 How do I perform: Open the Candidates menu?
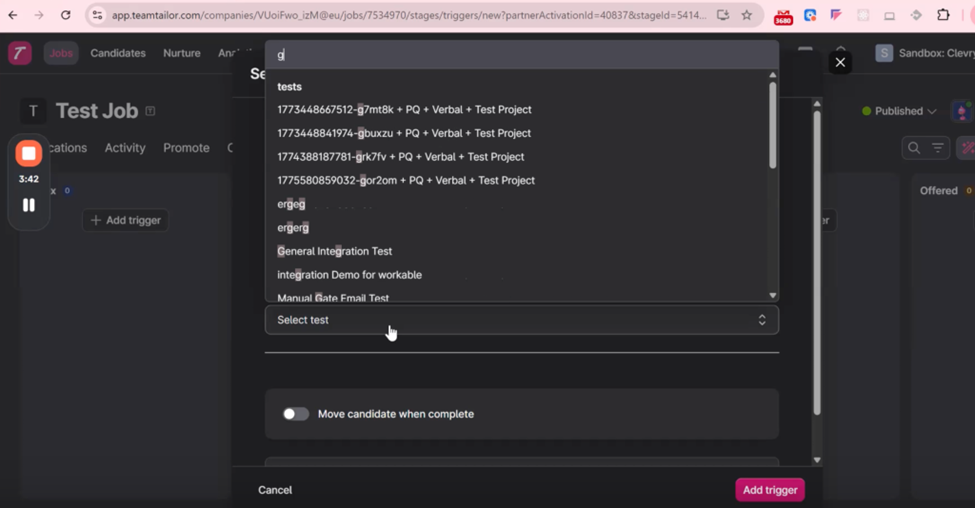click(x=118, y=53)
